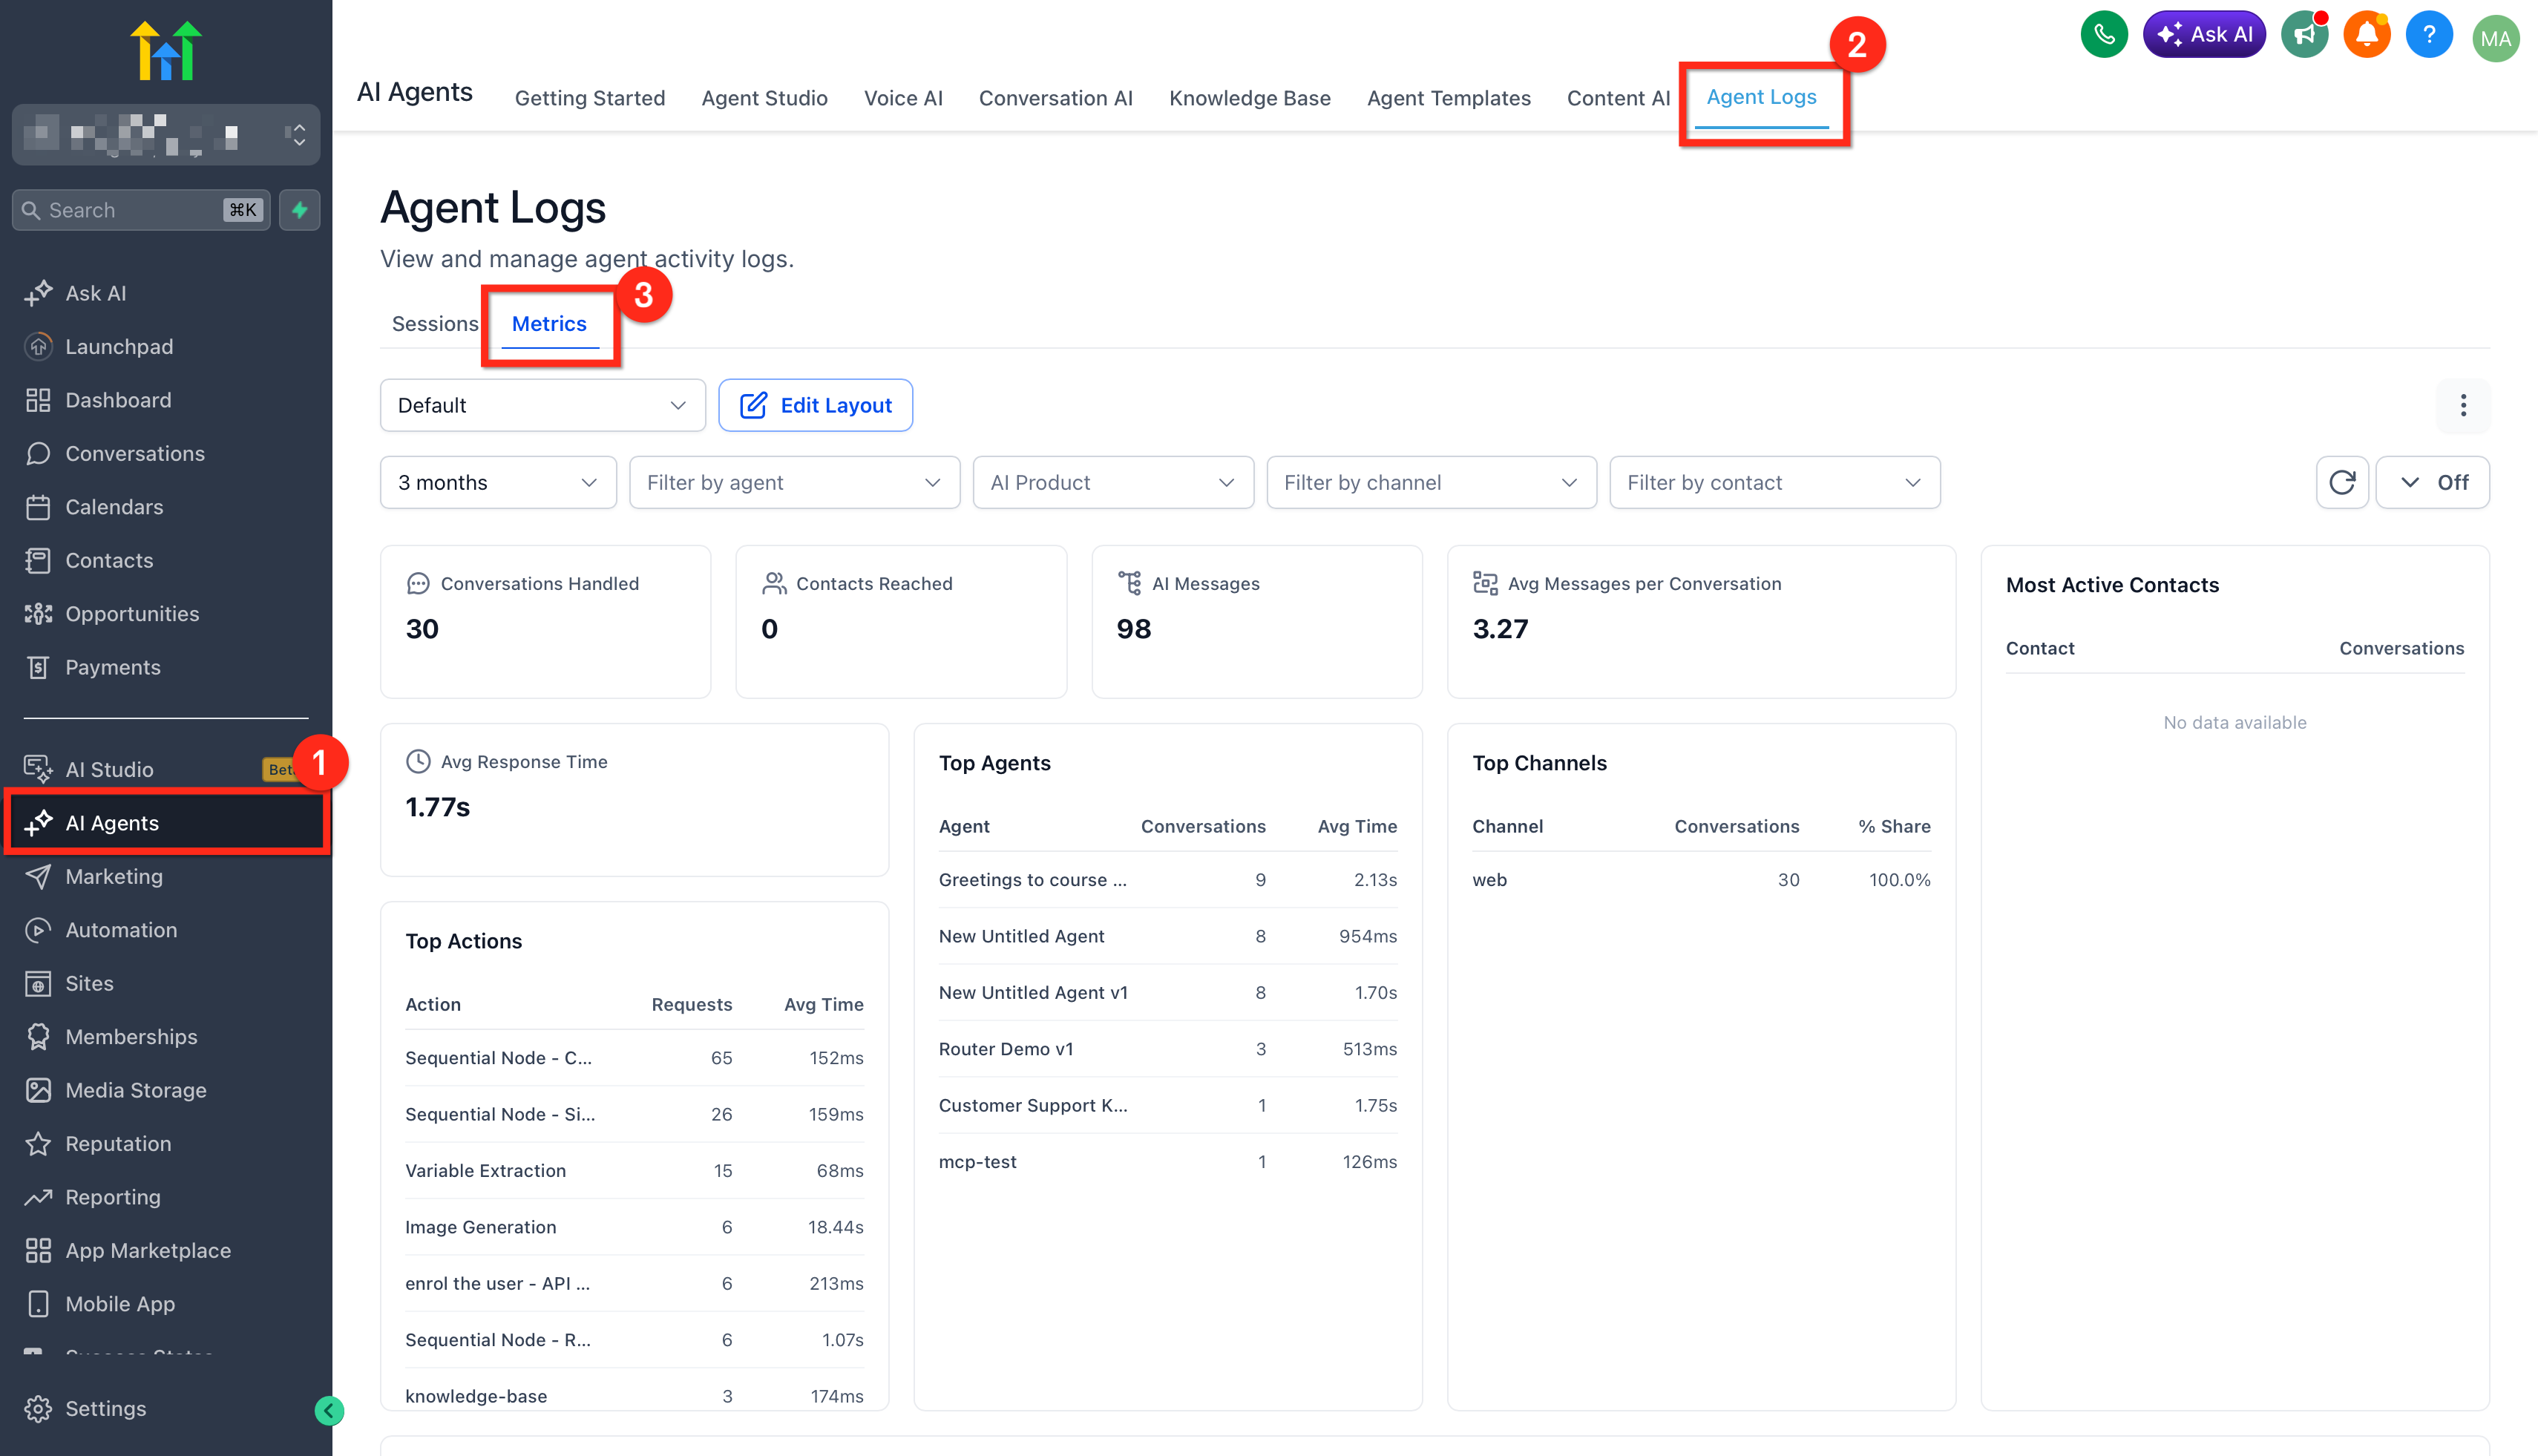
Task: Open the three-dot more options menu
Action: [2463, 405]
